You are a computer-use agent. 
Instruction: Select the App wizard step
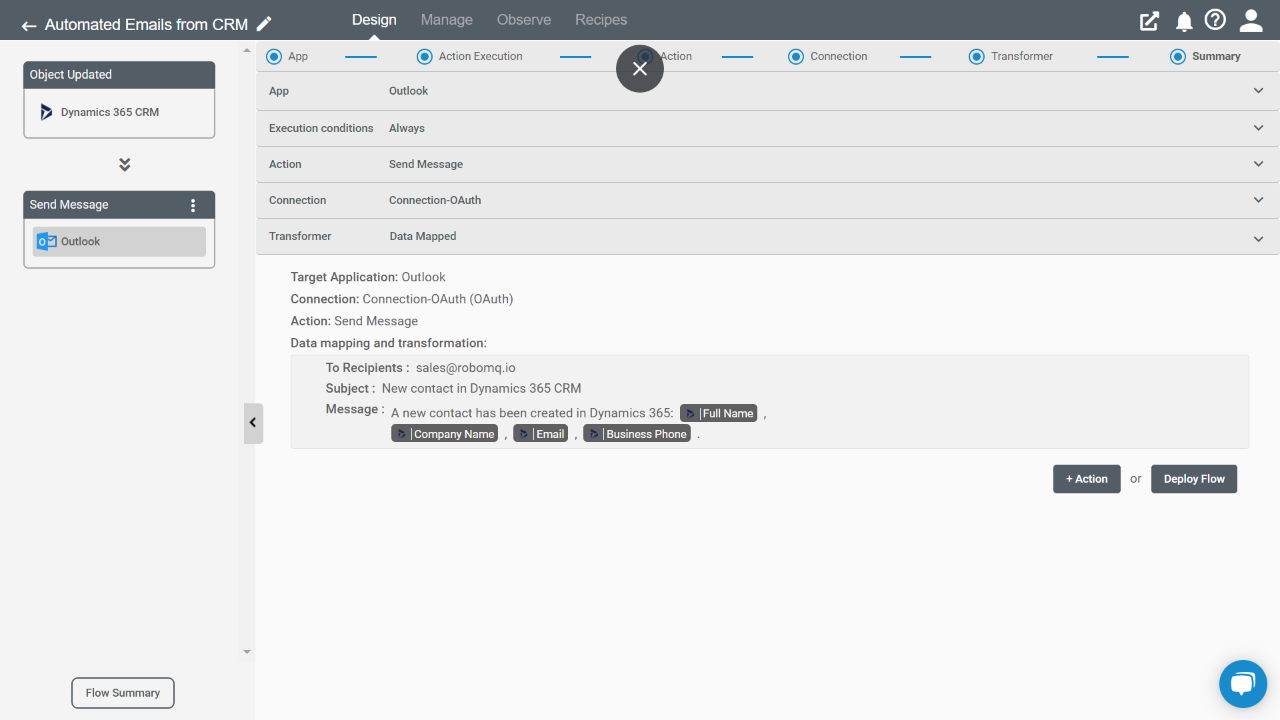click(x=288, y=56)
